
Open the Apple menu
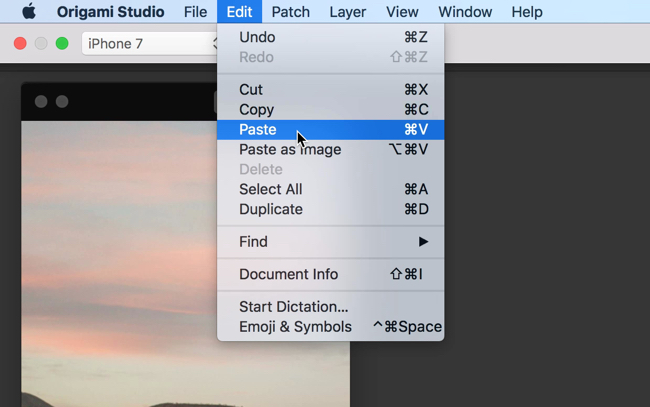click(28, 12)
